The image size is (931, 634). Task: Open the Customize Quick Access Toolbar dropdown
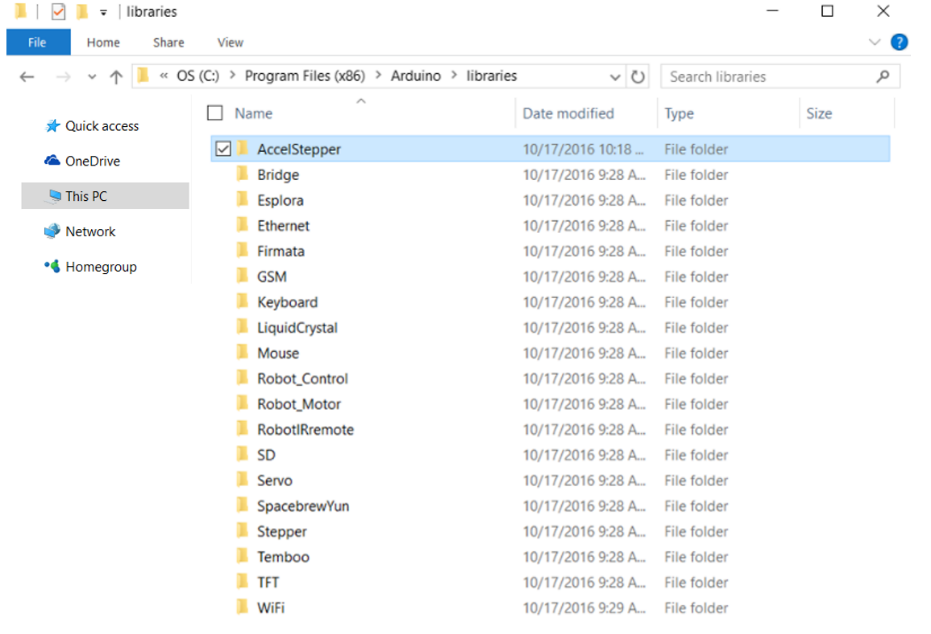coord(103,13)
